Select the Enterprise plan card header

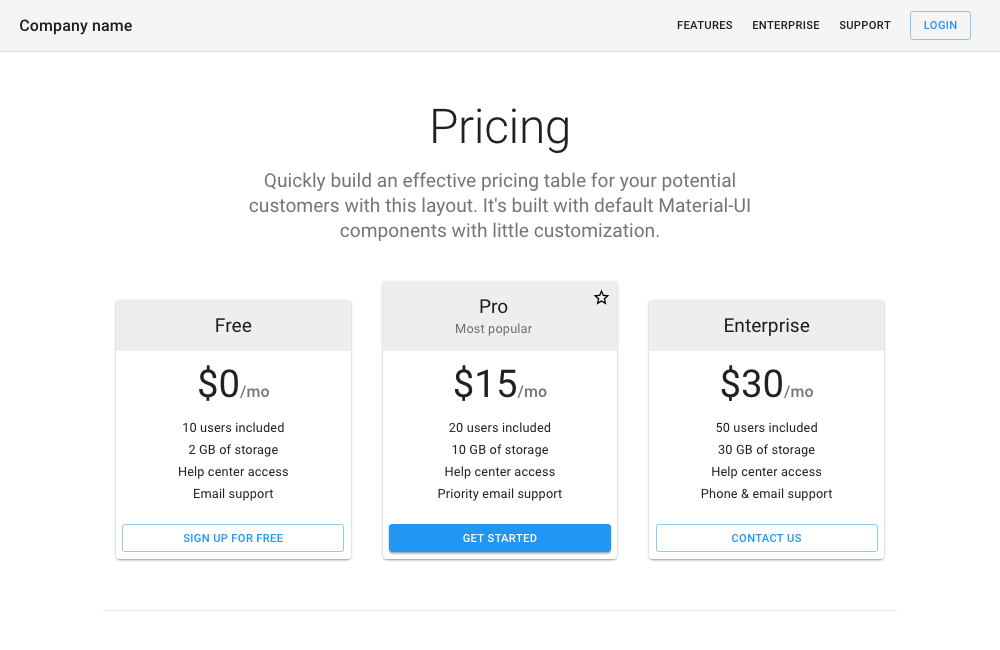pyautogui.click(x=766, y=326)
